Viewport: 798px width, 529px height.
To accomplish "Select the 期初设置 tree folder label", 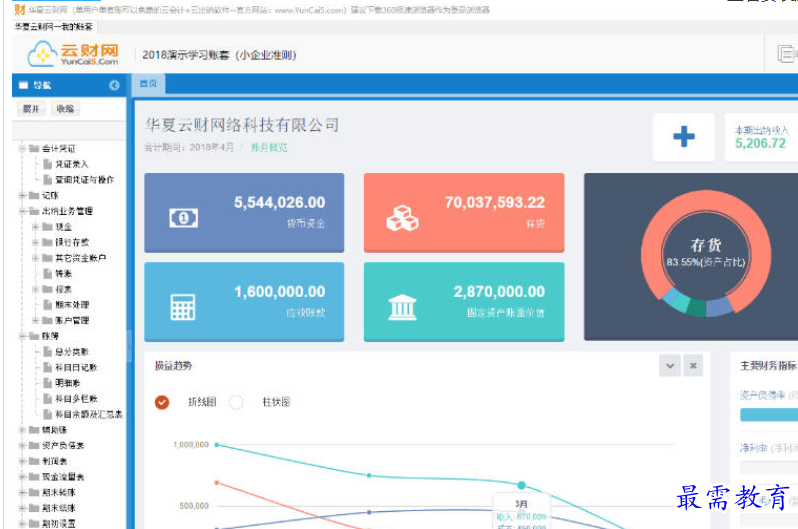I will click(59, 523).
